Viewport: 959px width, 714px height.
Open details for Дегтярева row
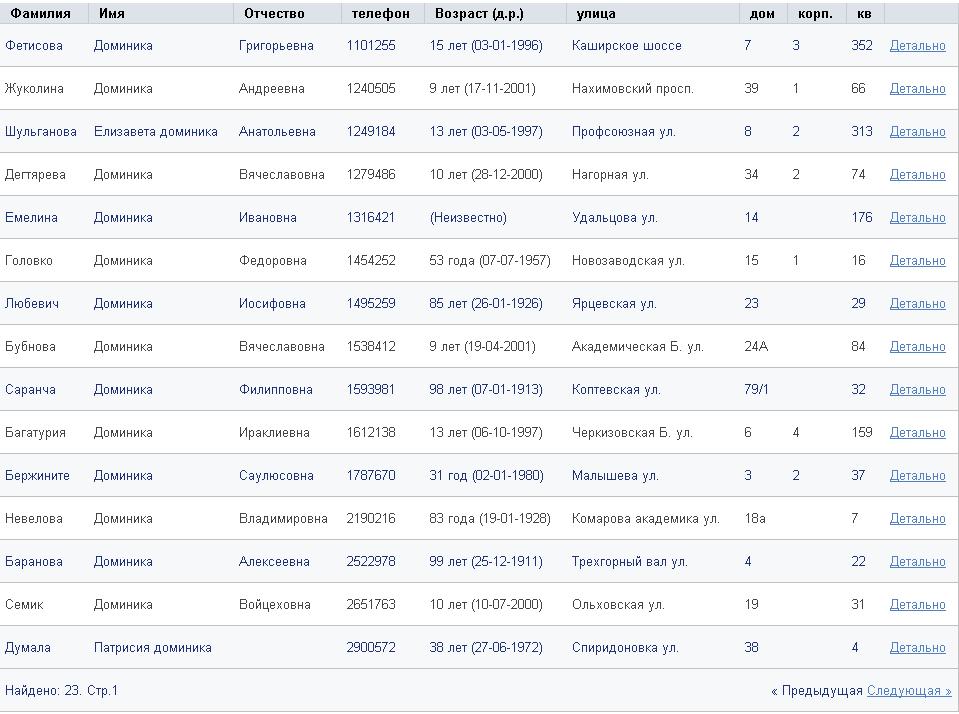point(917,175)
